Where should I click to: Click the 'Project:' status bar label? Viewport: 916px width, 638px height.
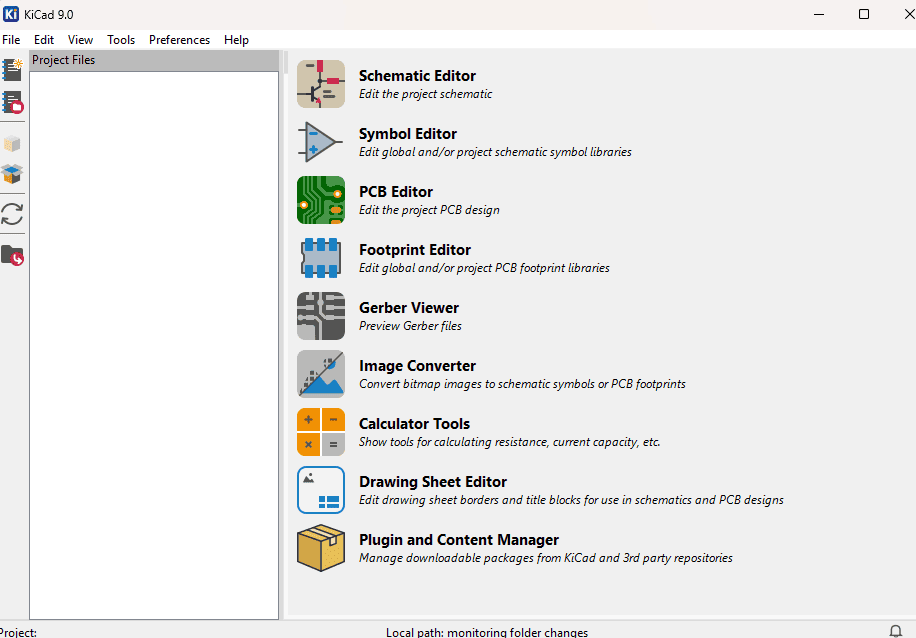point(18,632)
